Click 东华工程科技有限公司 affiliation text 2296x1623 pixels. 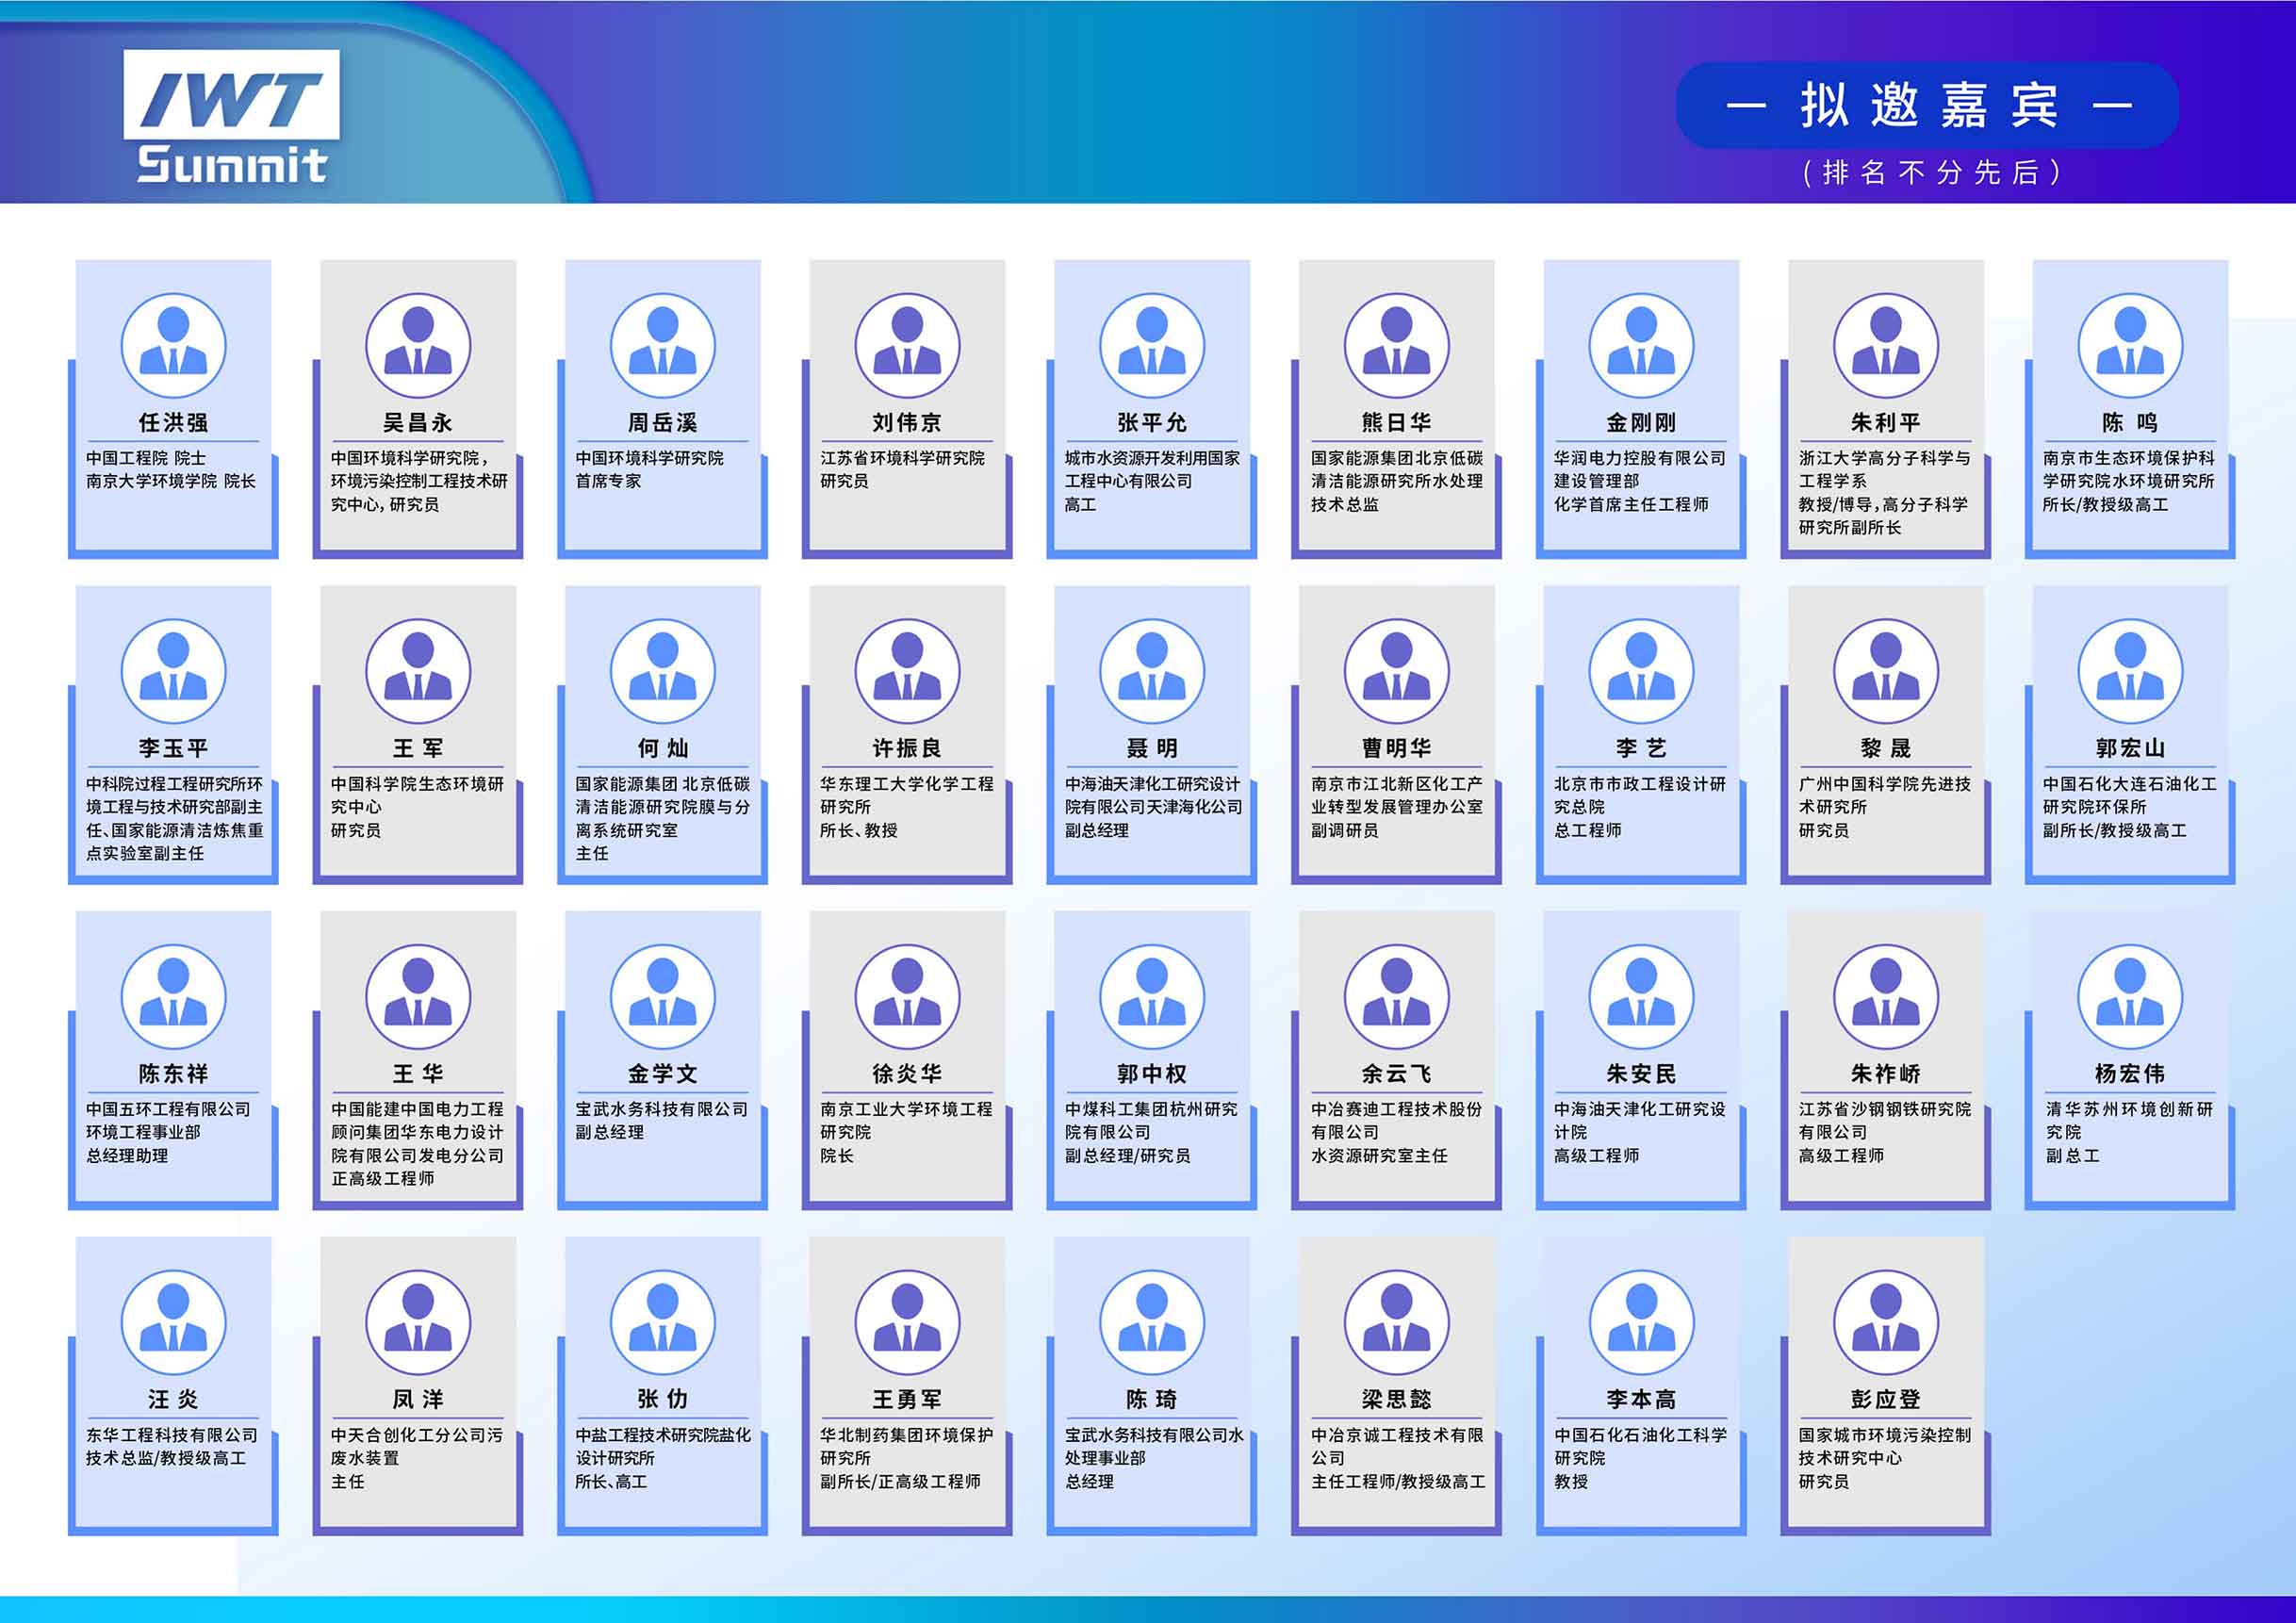click(172, 1435)
